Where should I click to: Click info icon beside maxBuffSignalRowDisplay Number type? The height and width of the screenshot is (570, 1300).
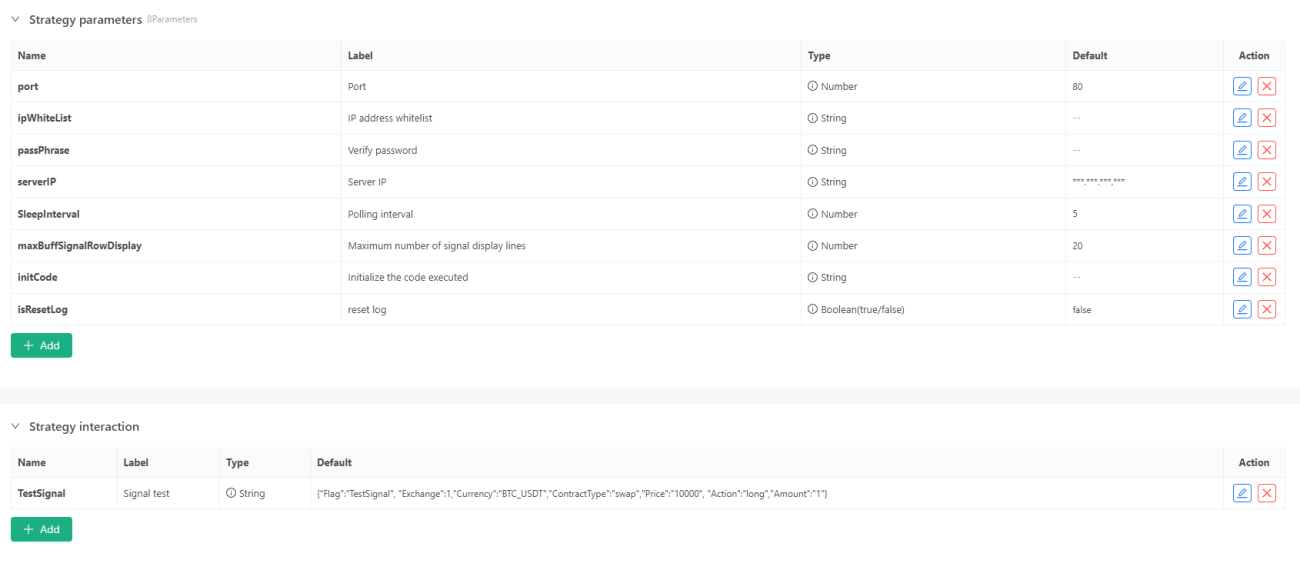pos(813,246)
